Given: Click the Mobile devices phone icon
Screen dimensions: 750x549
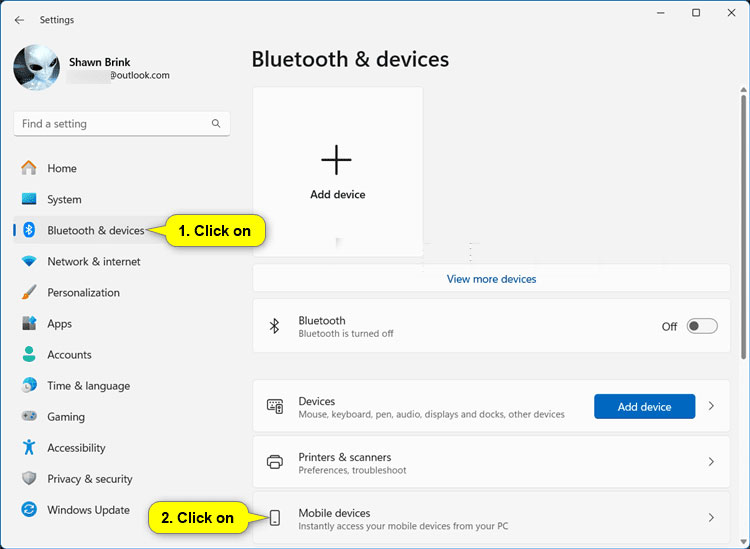Looking at the screenshot, I should coord(275,518).
